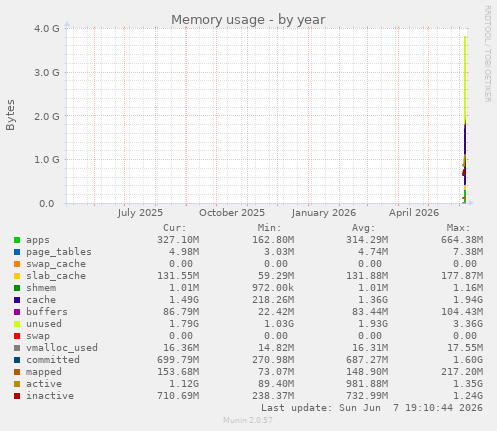This screenshot has height=431, width=497.
Task: Click the Munin 2.0.57 version text
Action: click(x=248, y=420)
